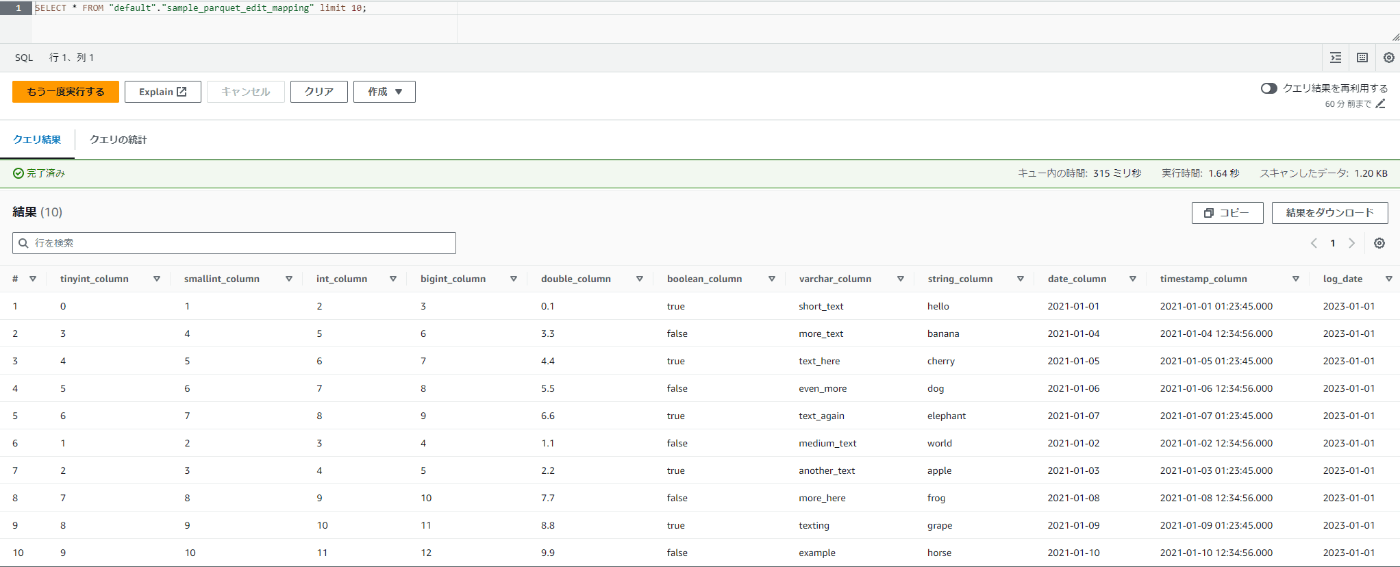This screenshot has height=567, width=1400.
Task: Go to previous results page arrow
Action: click(x=1314, y=243)
